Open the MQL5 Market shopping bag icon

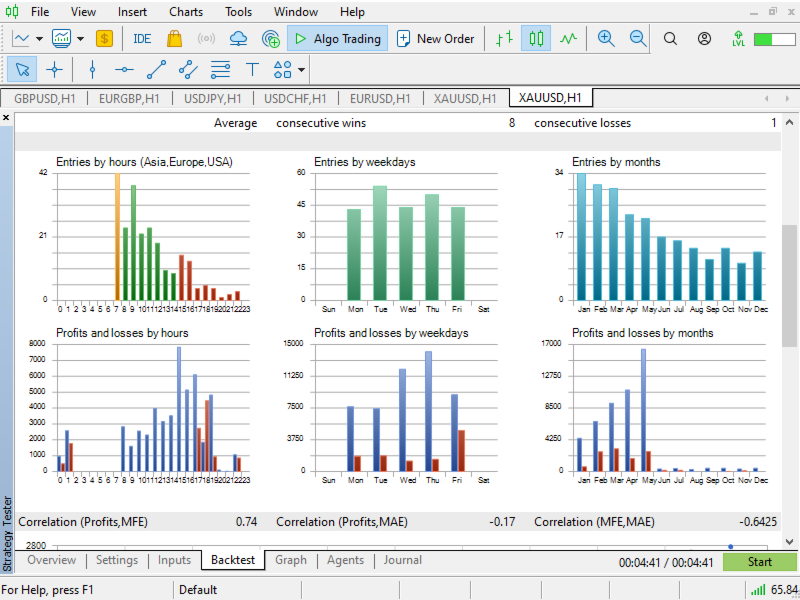[x=174, y=39]
